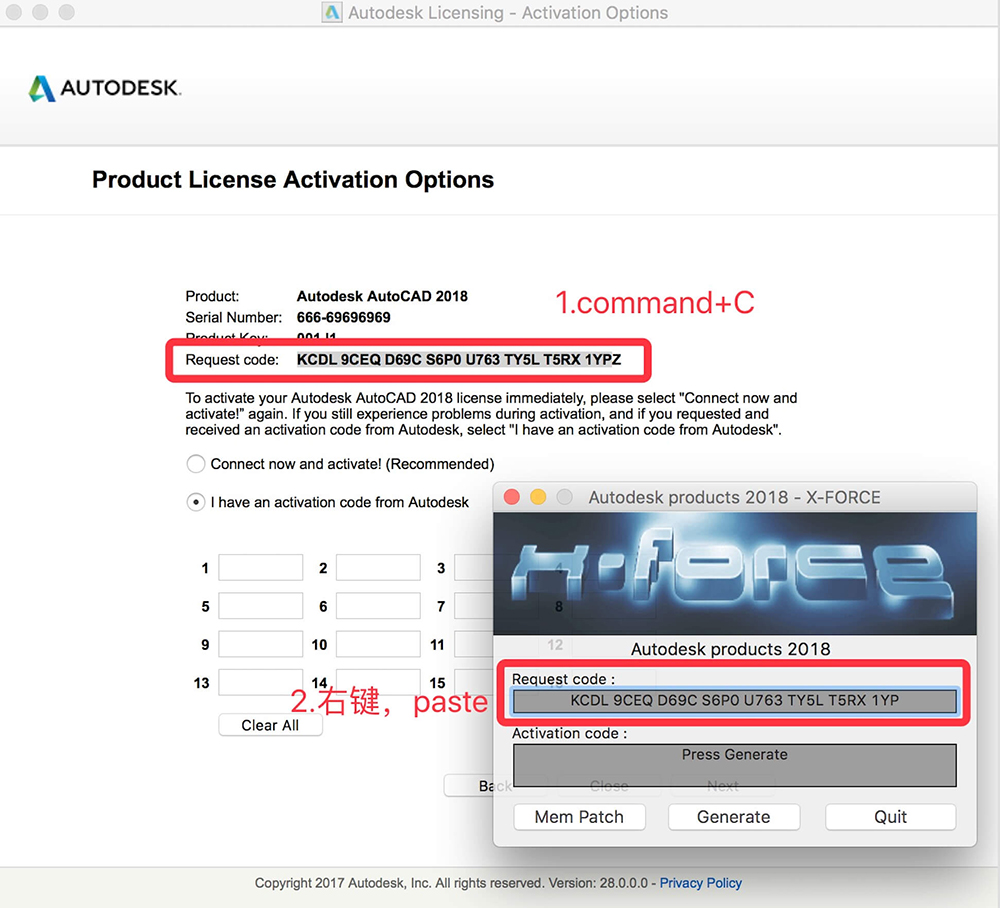Screen dimensions: 1000x908
Task: Click the 'Product License Activation Options' heading
Action: (x=293, y=180)
